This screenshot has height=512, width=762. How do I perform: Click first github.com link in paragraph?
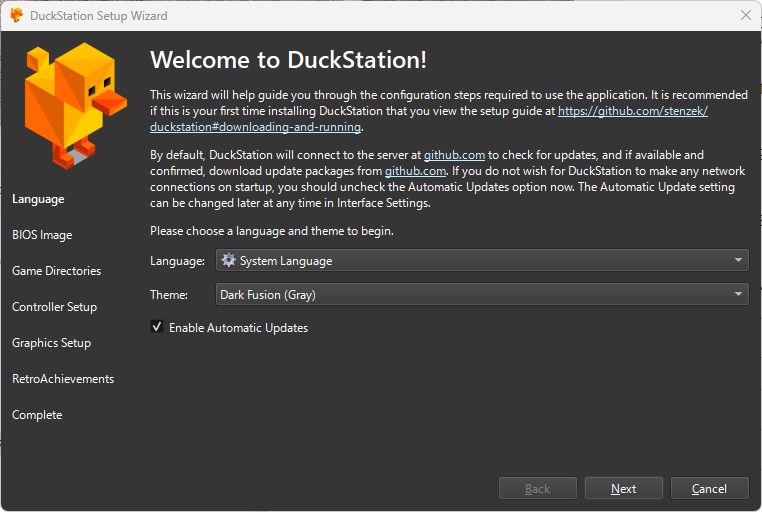pyautogui.click(x=454, y=155)
